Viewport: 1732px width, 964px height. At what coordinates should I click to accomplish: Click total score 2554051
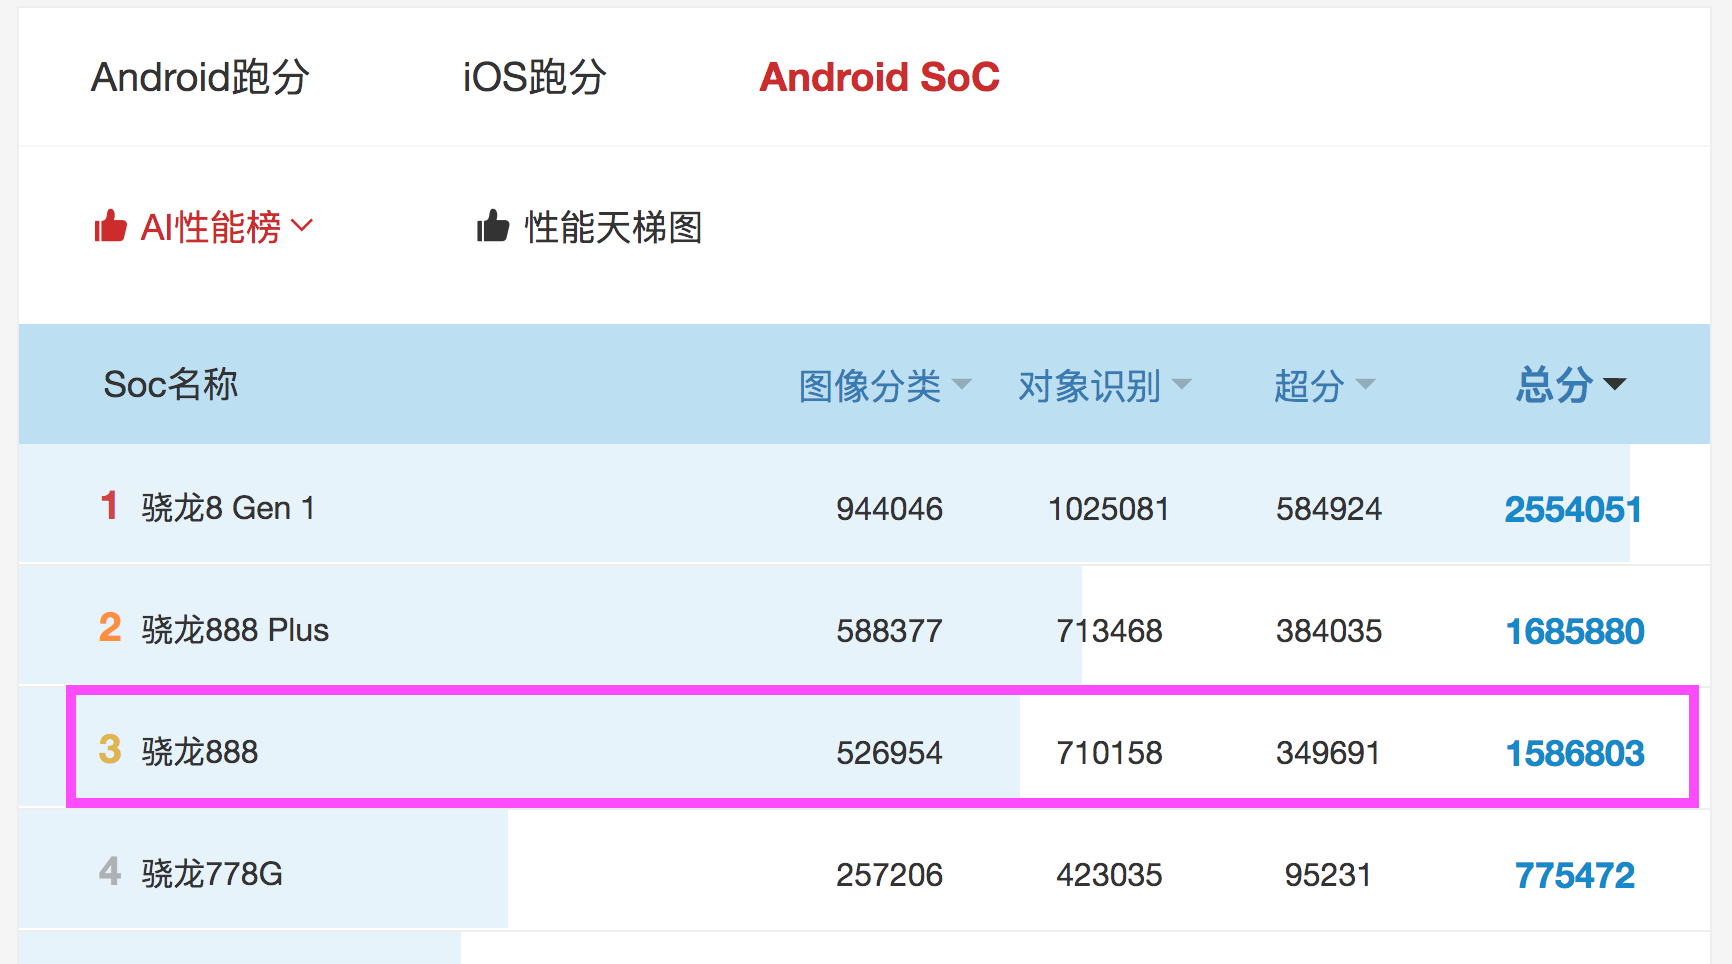click(x=1573, y=509)
